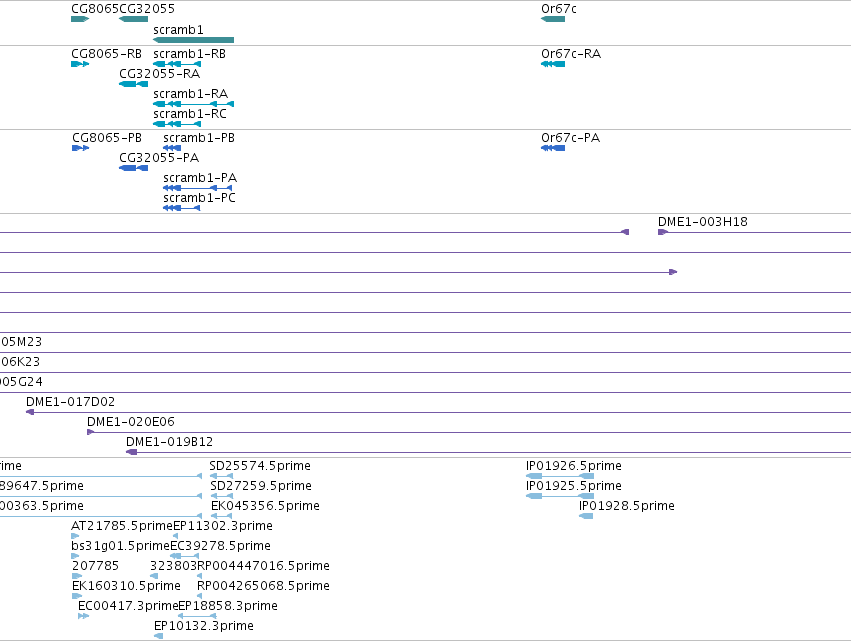Click the SD25574.5prime EST label
The width and height of the screenshot is (851, 641).
[260, 466]
